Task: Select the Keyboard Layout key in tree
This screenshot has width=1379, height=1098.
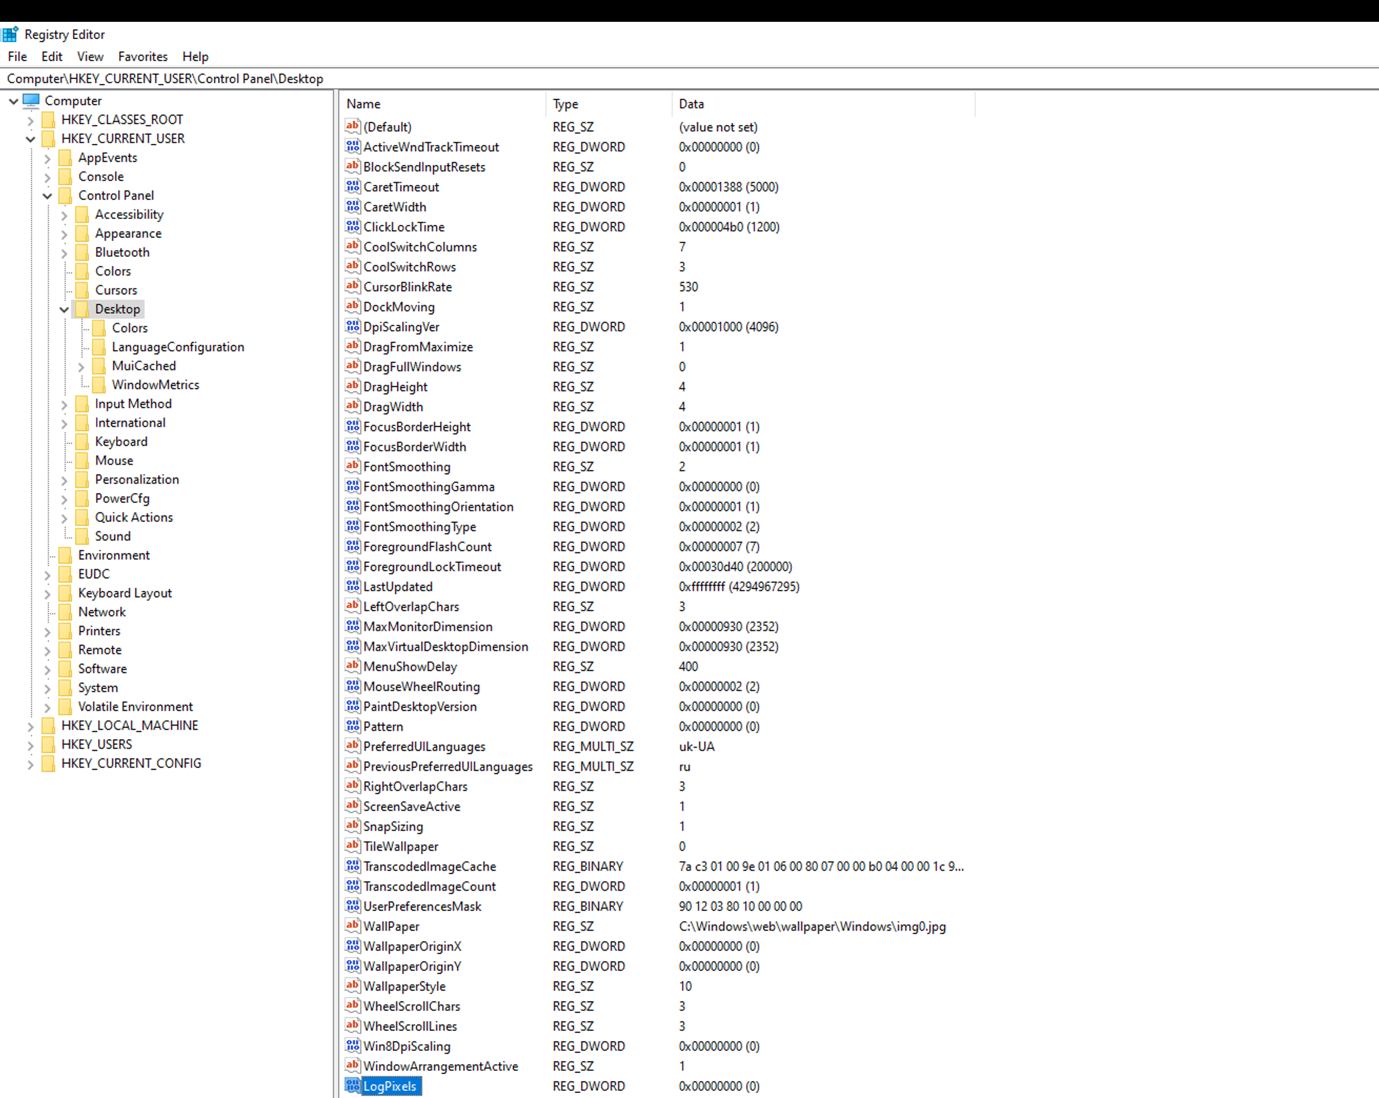Action: click(x=125, y=593)
